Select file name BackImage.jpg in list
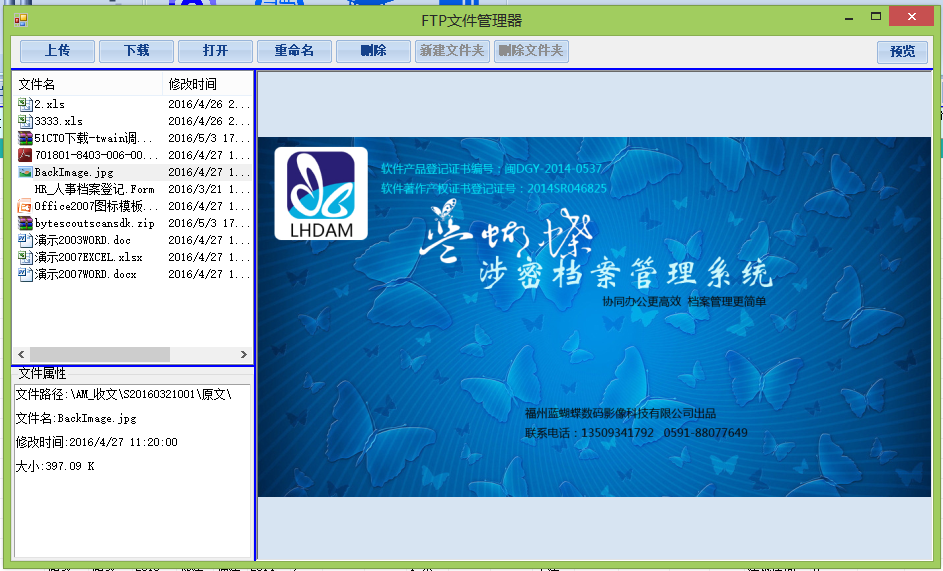The image size is (943, 571). click(73, 172)
